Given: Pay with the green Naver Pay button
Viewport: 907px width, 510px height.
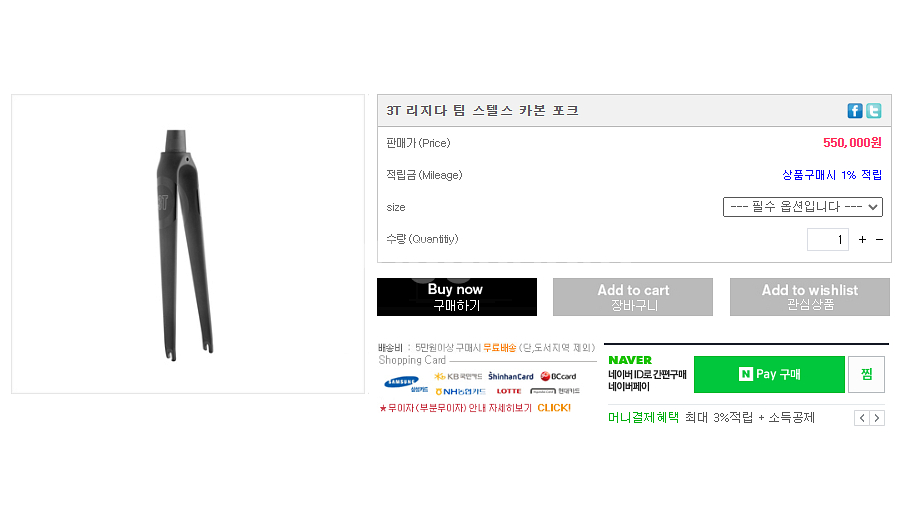Looking at the screenshot, I should (769, 374).
